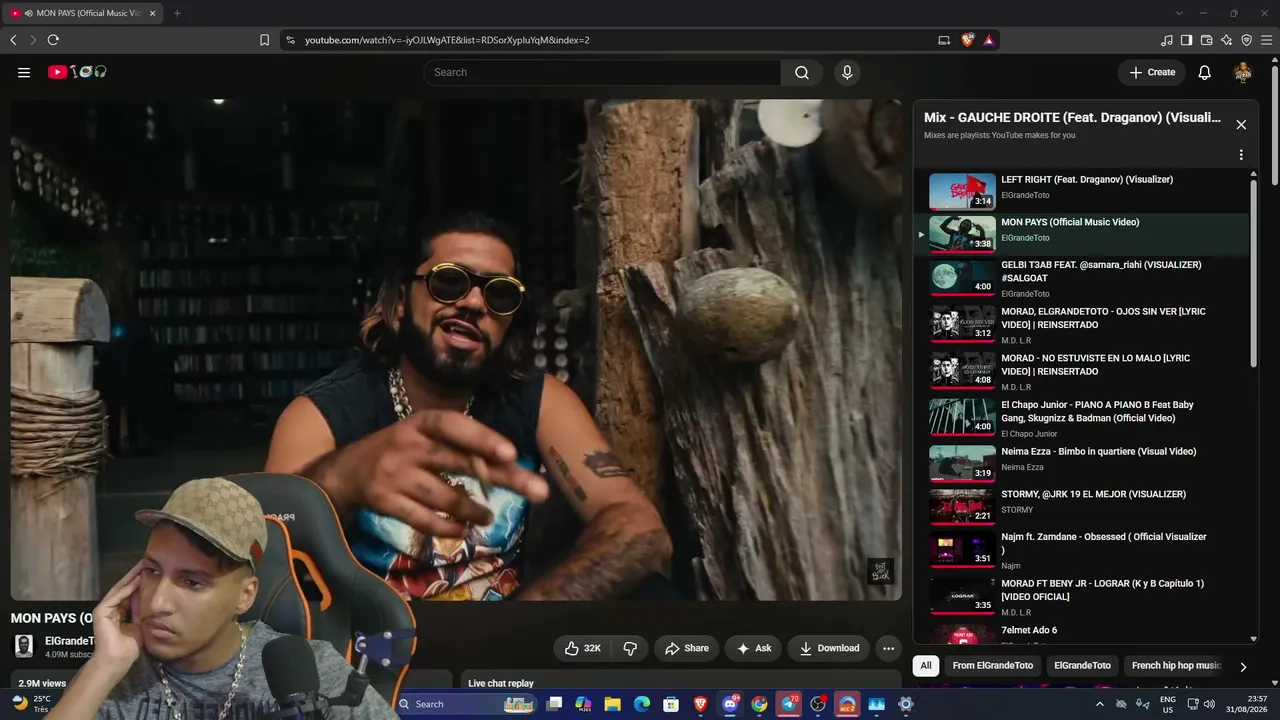This screenshot has width=1280, height=720.
Task: Play GELBI T3AB FEAT. samara_riahi visualizer
Action: pos(1082,278)
